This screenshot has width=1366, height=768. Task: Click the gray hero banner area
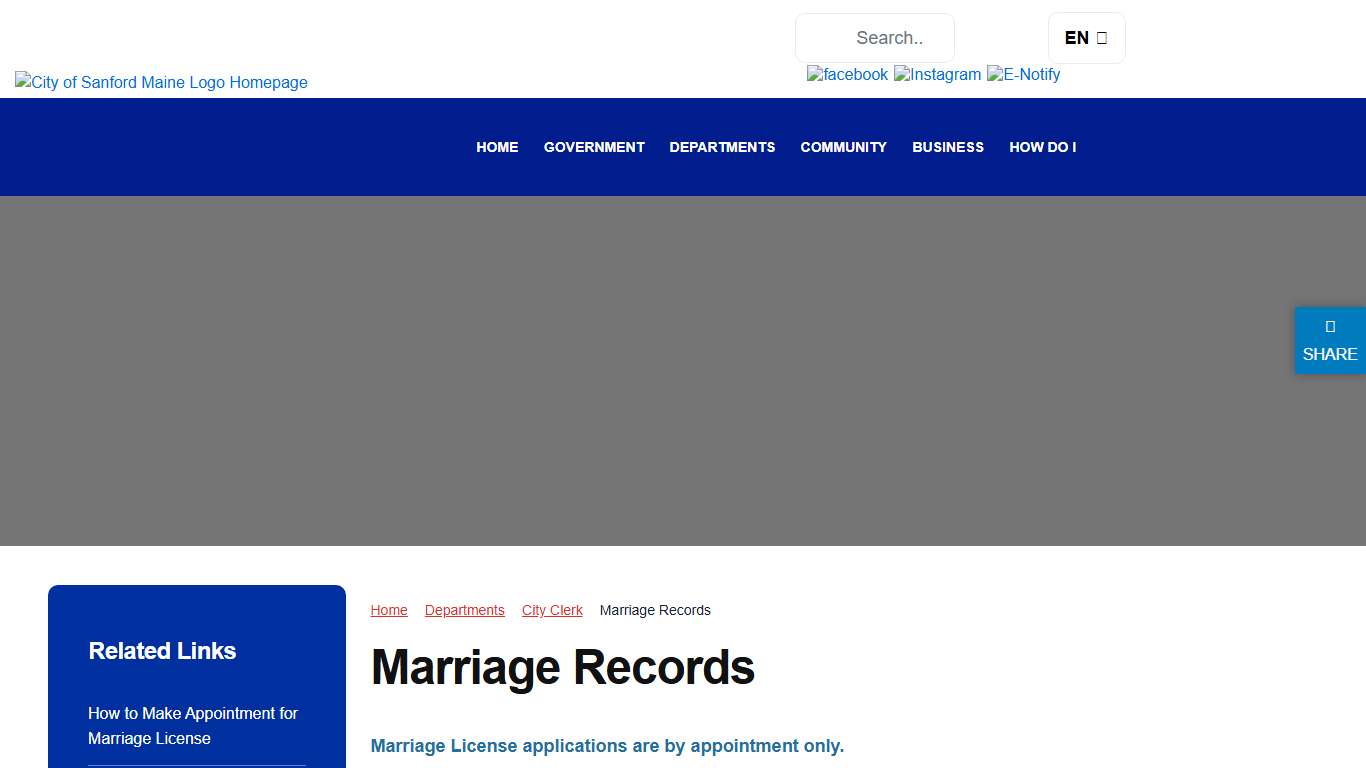pos(683,370)
